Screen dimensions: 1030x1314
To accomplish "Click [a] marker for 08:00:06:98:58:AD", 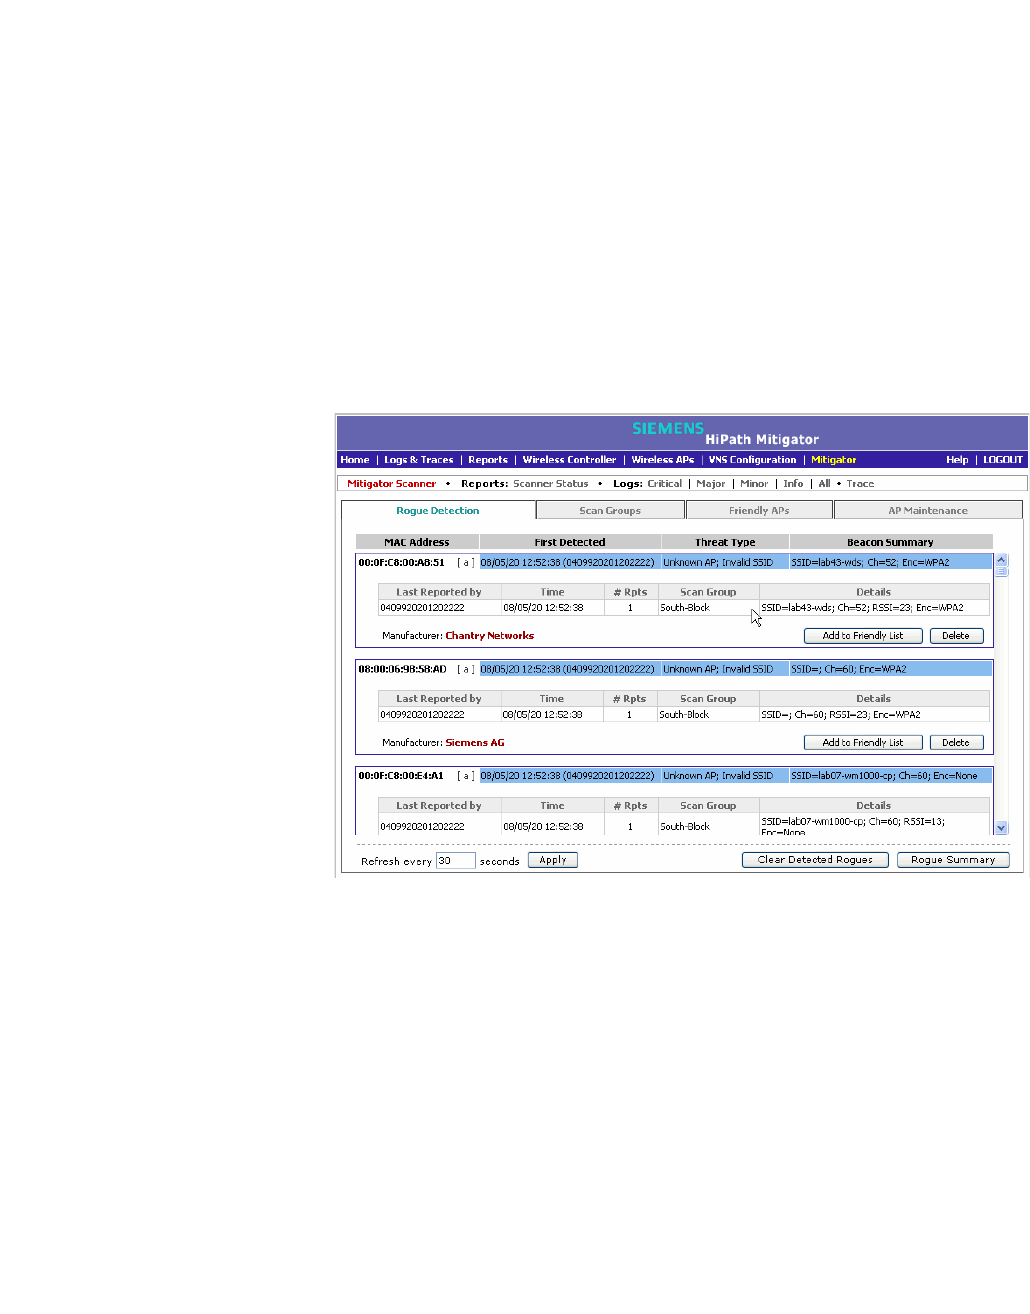I will coord(465,670).
